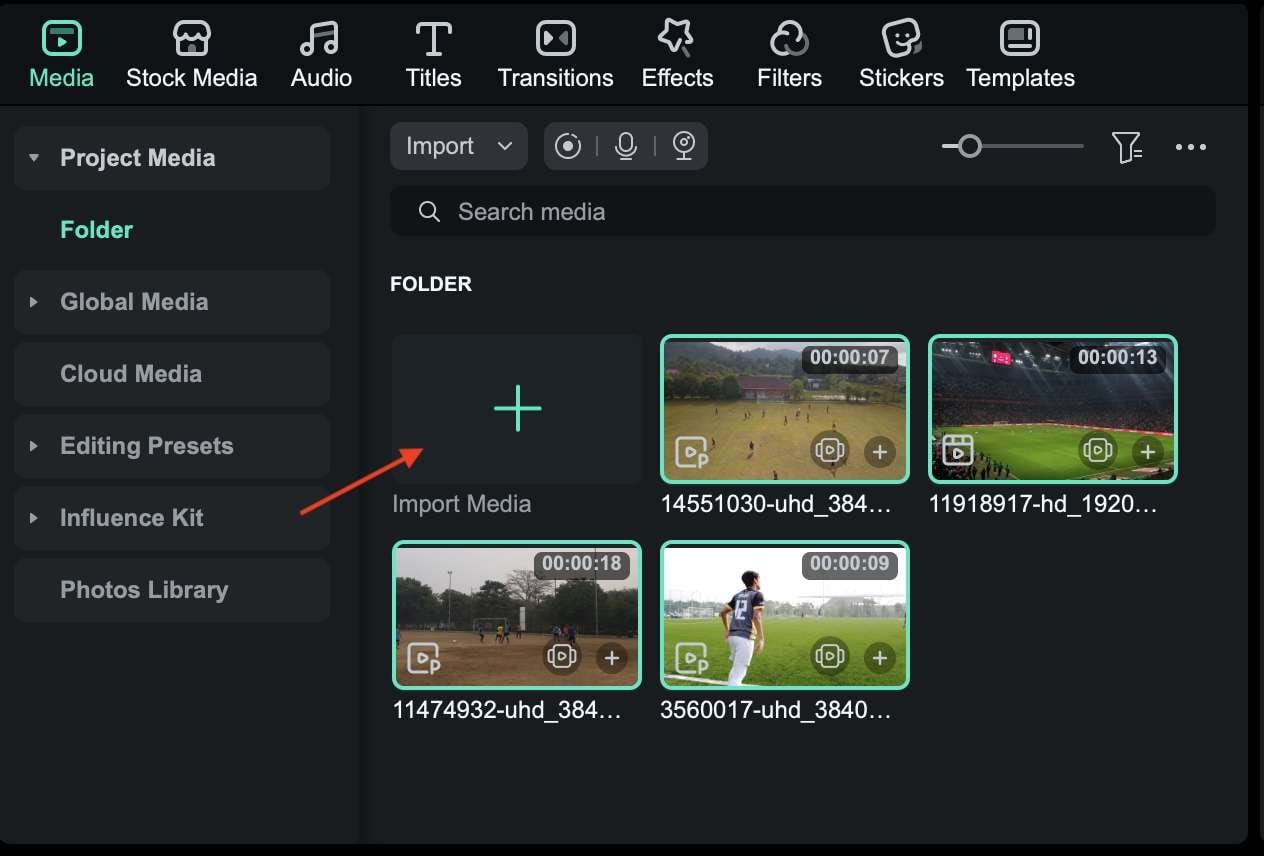Open the Stock Media tab
The image size is (1264, 856).
pos(192,56)
